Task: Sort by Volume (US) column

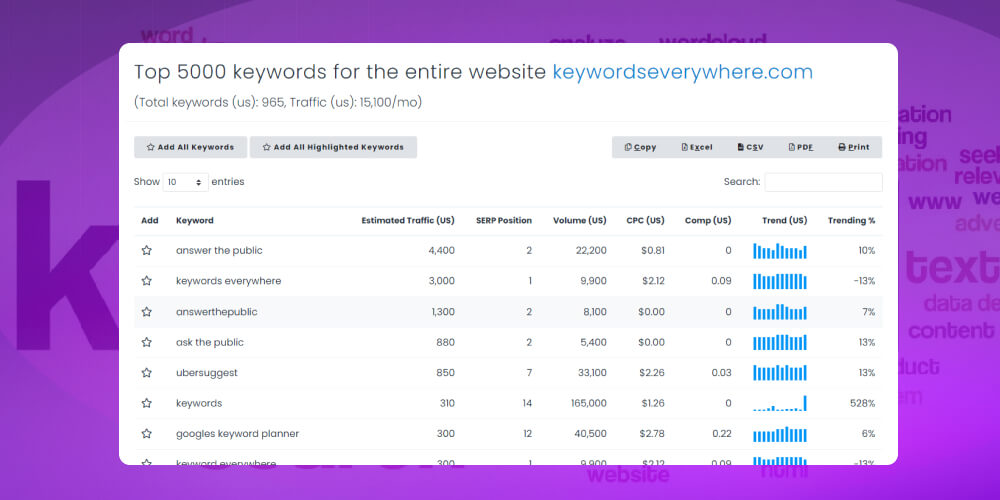Action: (580, 221)
